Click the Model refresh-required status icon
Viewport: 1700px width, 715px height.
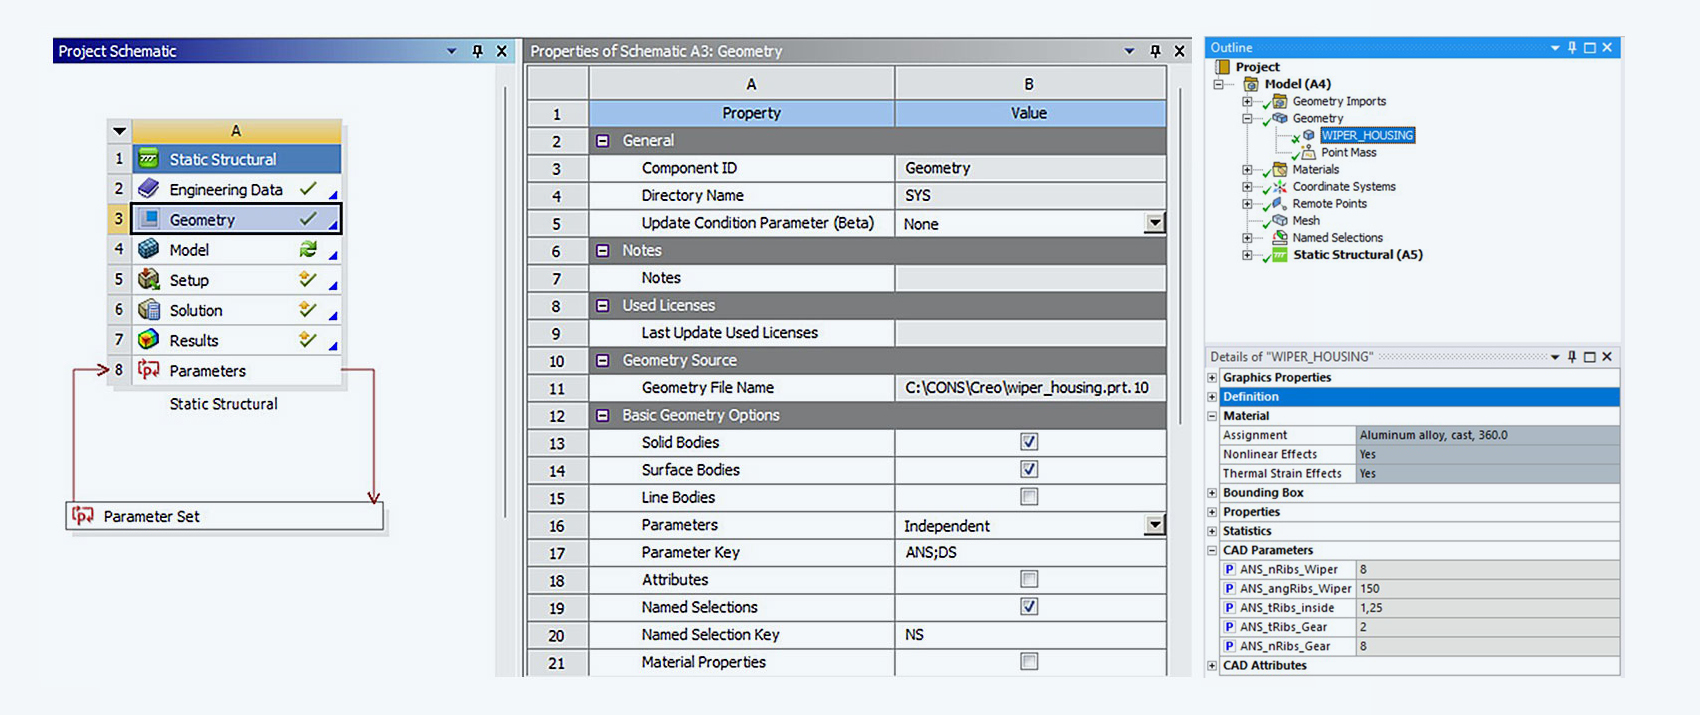point(308,249)
